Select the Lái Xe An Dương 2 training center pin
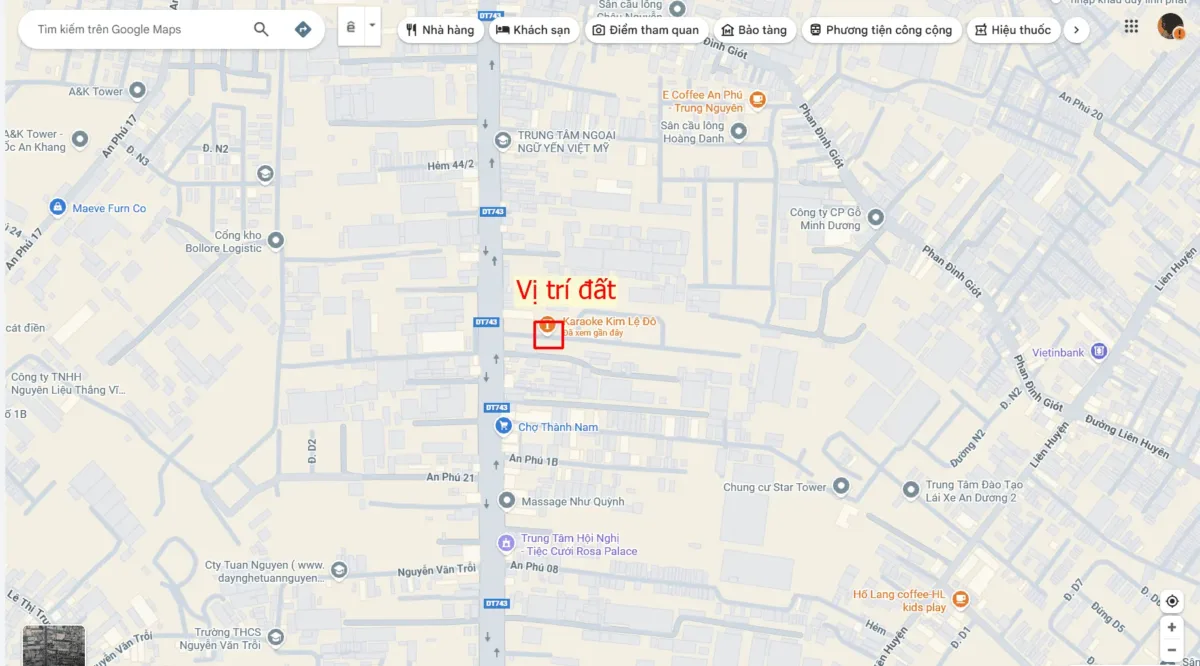This screenshot has width=1200, height=666. 910,490
